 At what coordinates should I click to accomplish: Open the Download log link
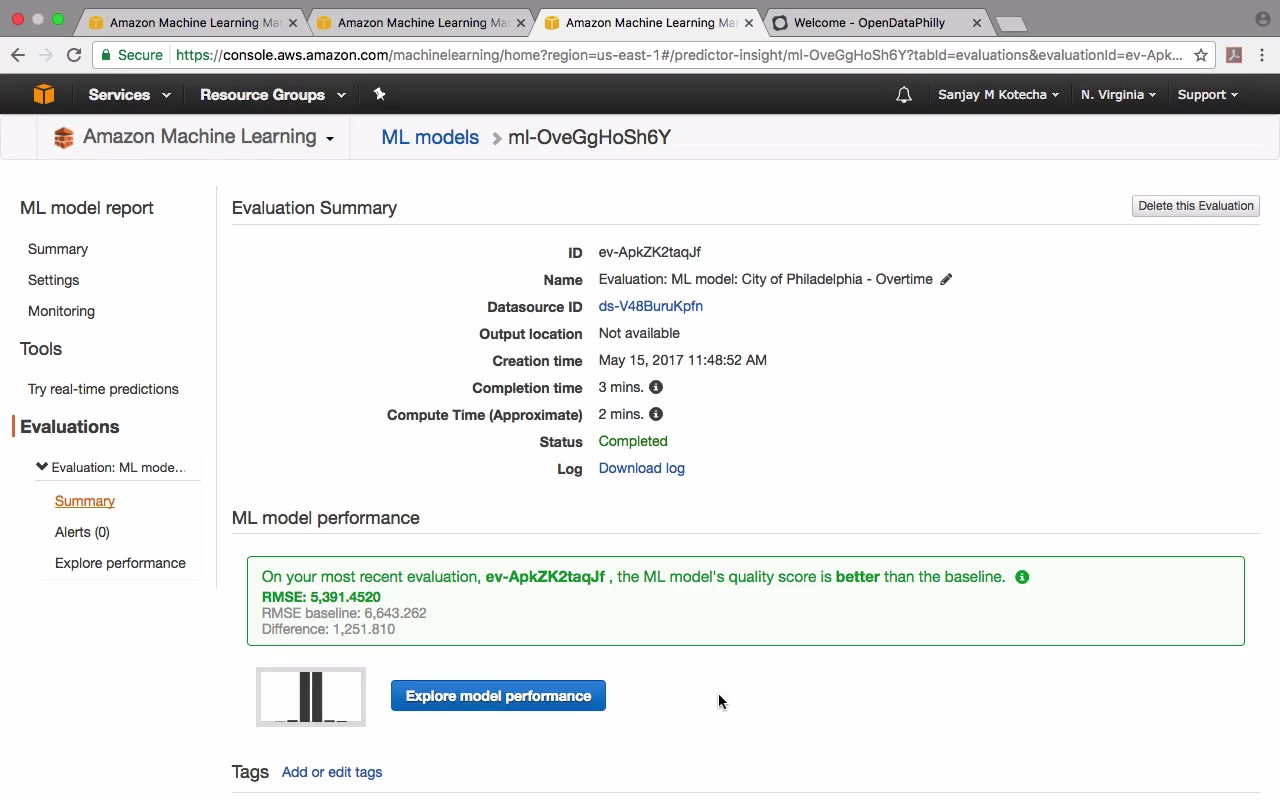641,468
